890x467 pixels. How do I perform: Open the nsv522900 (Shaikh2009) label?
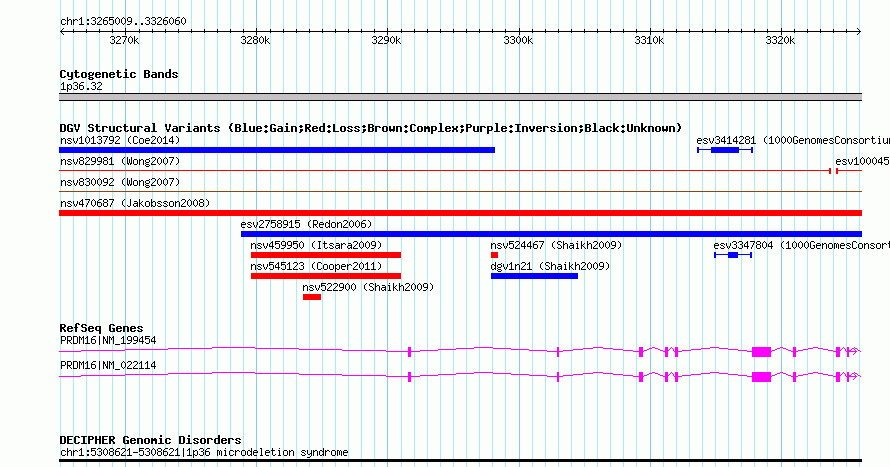click(368, 287)
